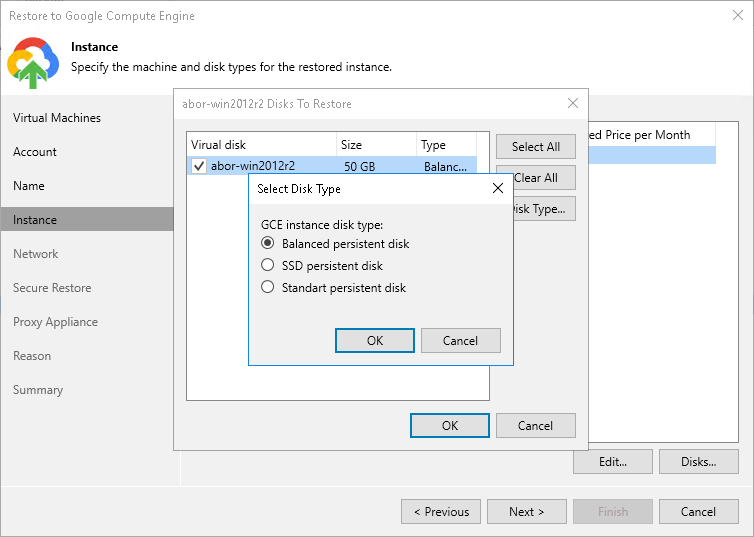Image resolution: width=754 pixels, height=537 pixels.
Task: Confirm Select Disk Type with OK
Action: pos(375,340)
